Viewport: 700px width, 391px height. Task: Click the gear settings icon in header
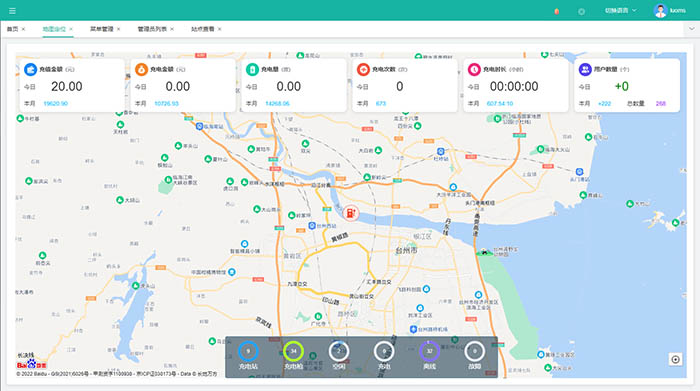click(x=581, y=11)
